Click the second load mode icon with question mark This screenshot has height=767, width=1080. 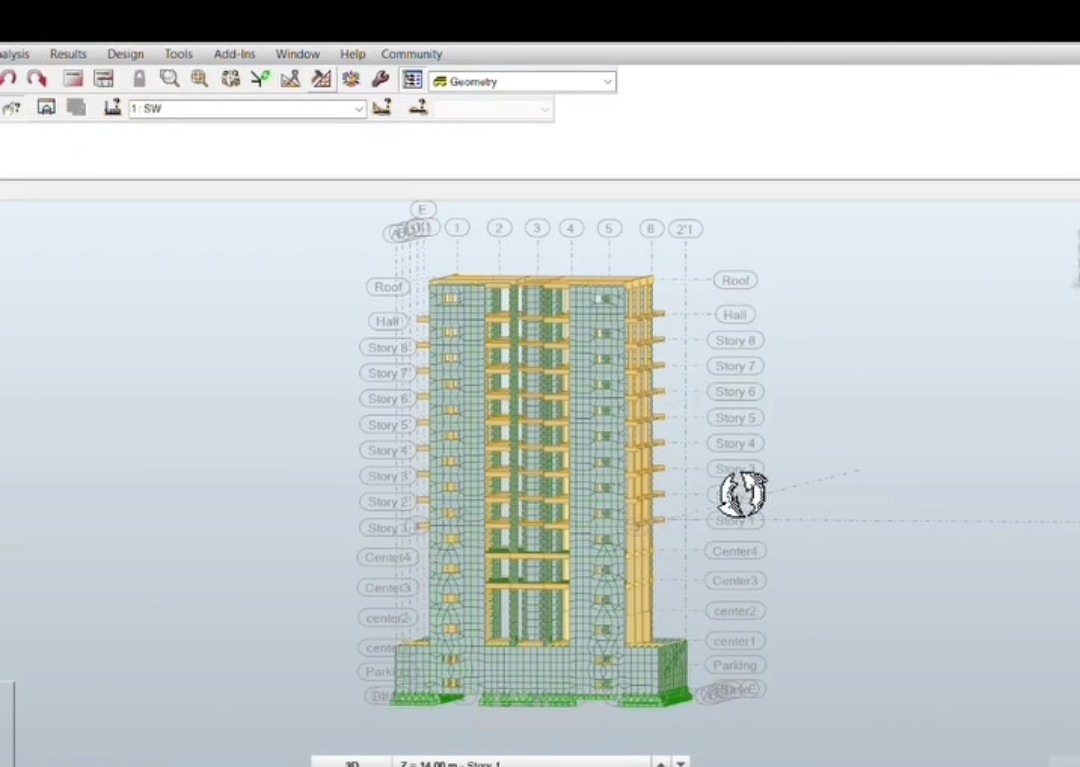(418, 107)
